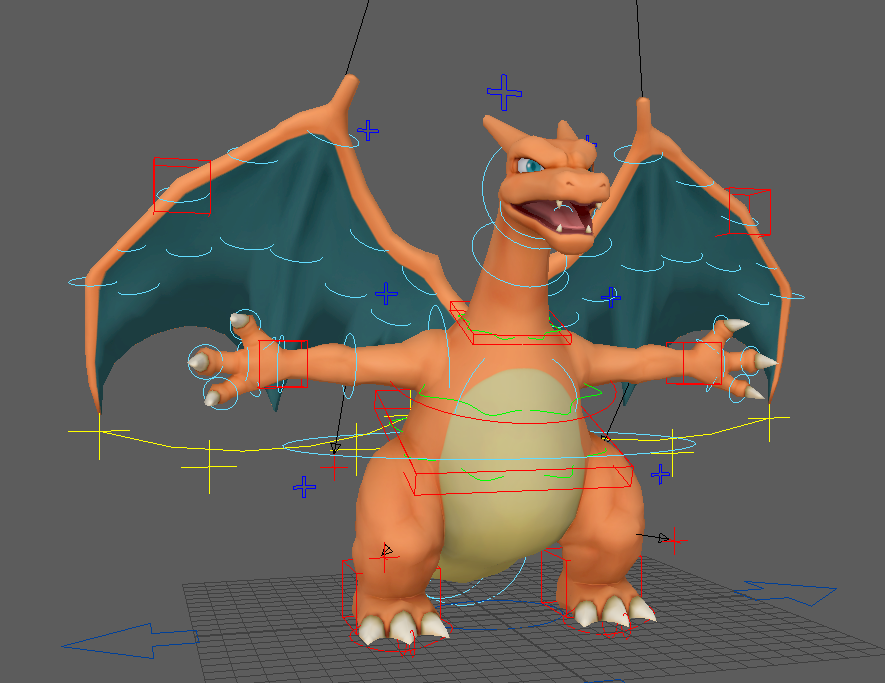Select the cyan circle at the screen-left wing's top joint
Viewport: 885px width, 683px height.
(x=332, y=138)
